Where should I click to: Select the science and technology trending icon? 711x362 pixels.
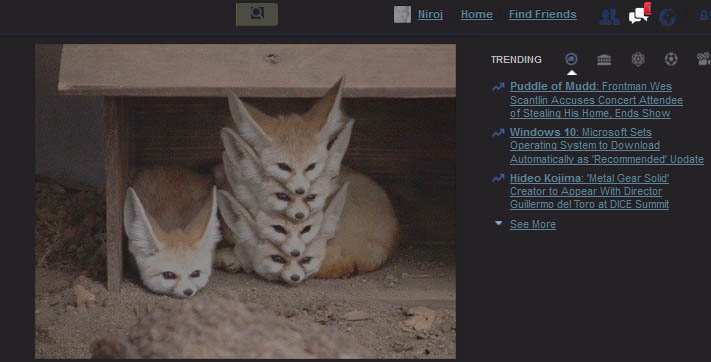point(638,59)
